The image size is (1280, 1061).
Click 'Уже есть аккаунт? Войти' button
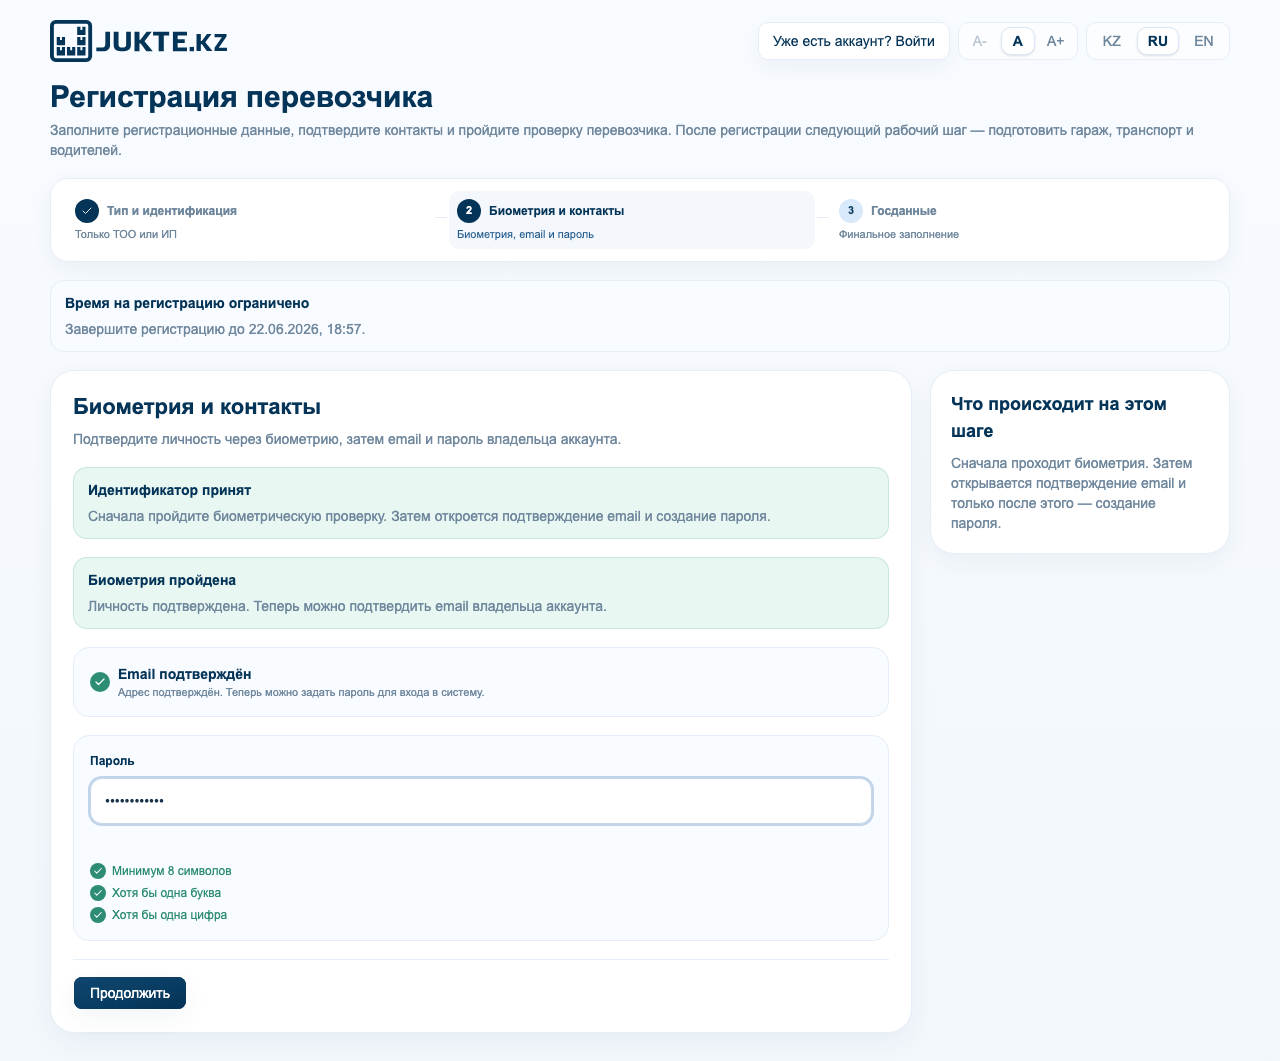[x=854, y=41]
